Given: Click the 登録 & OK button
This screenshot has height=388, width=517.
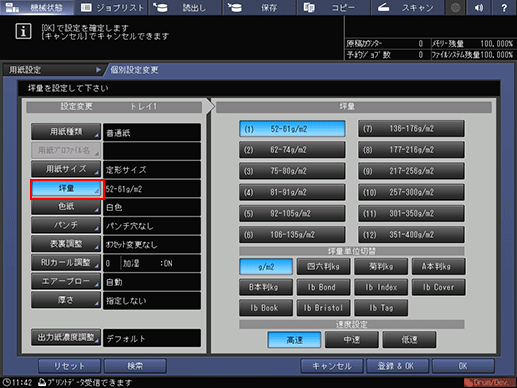Looking at the screenshot, I should click(x=397, y=366).
